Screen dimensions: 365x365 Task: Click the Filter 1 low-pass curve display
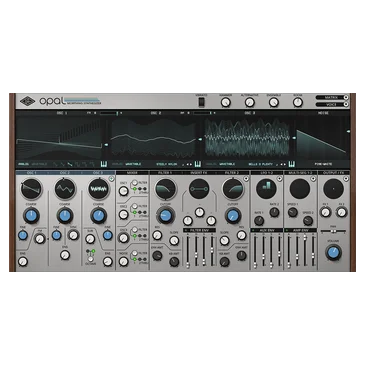(166, 189)
